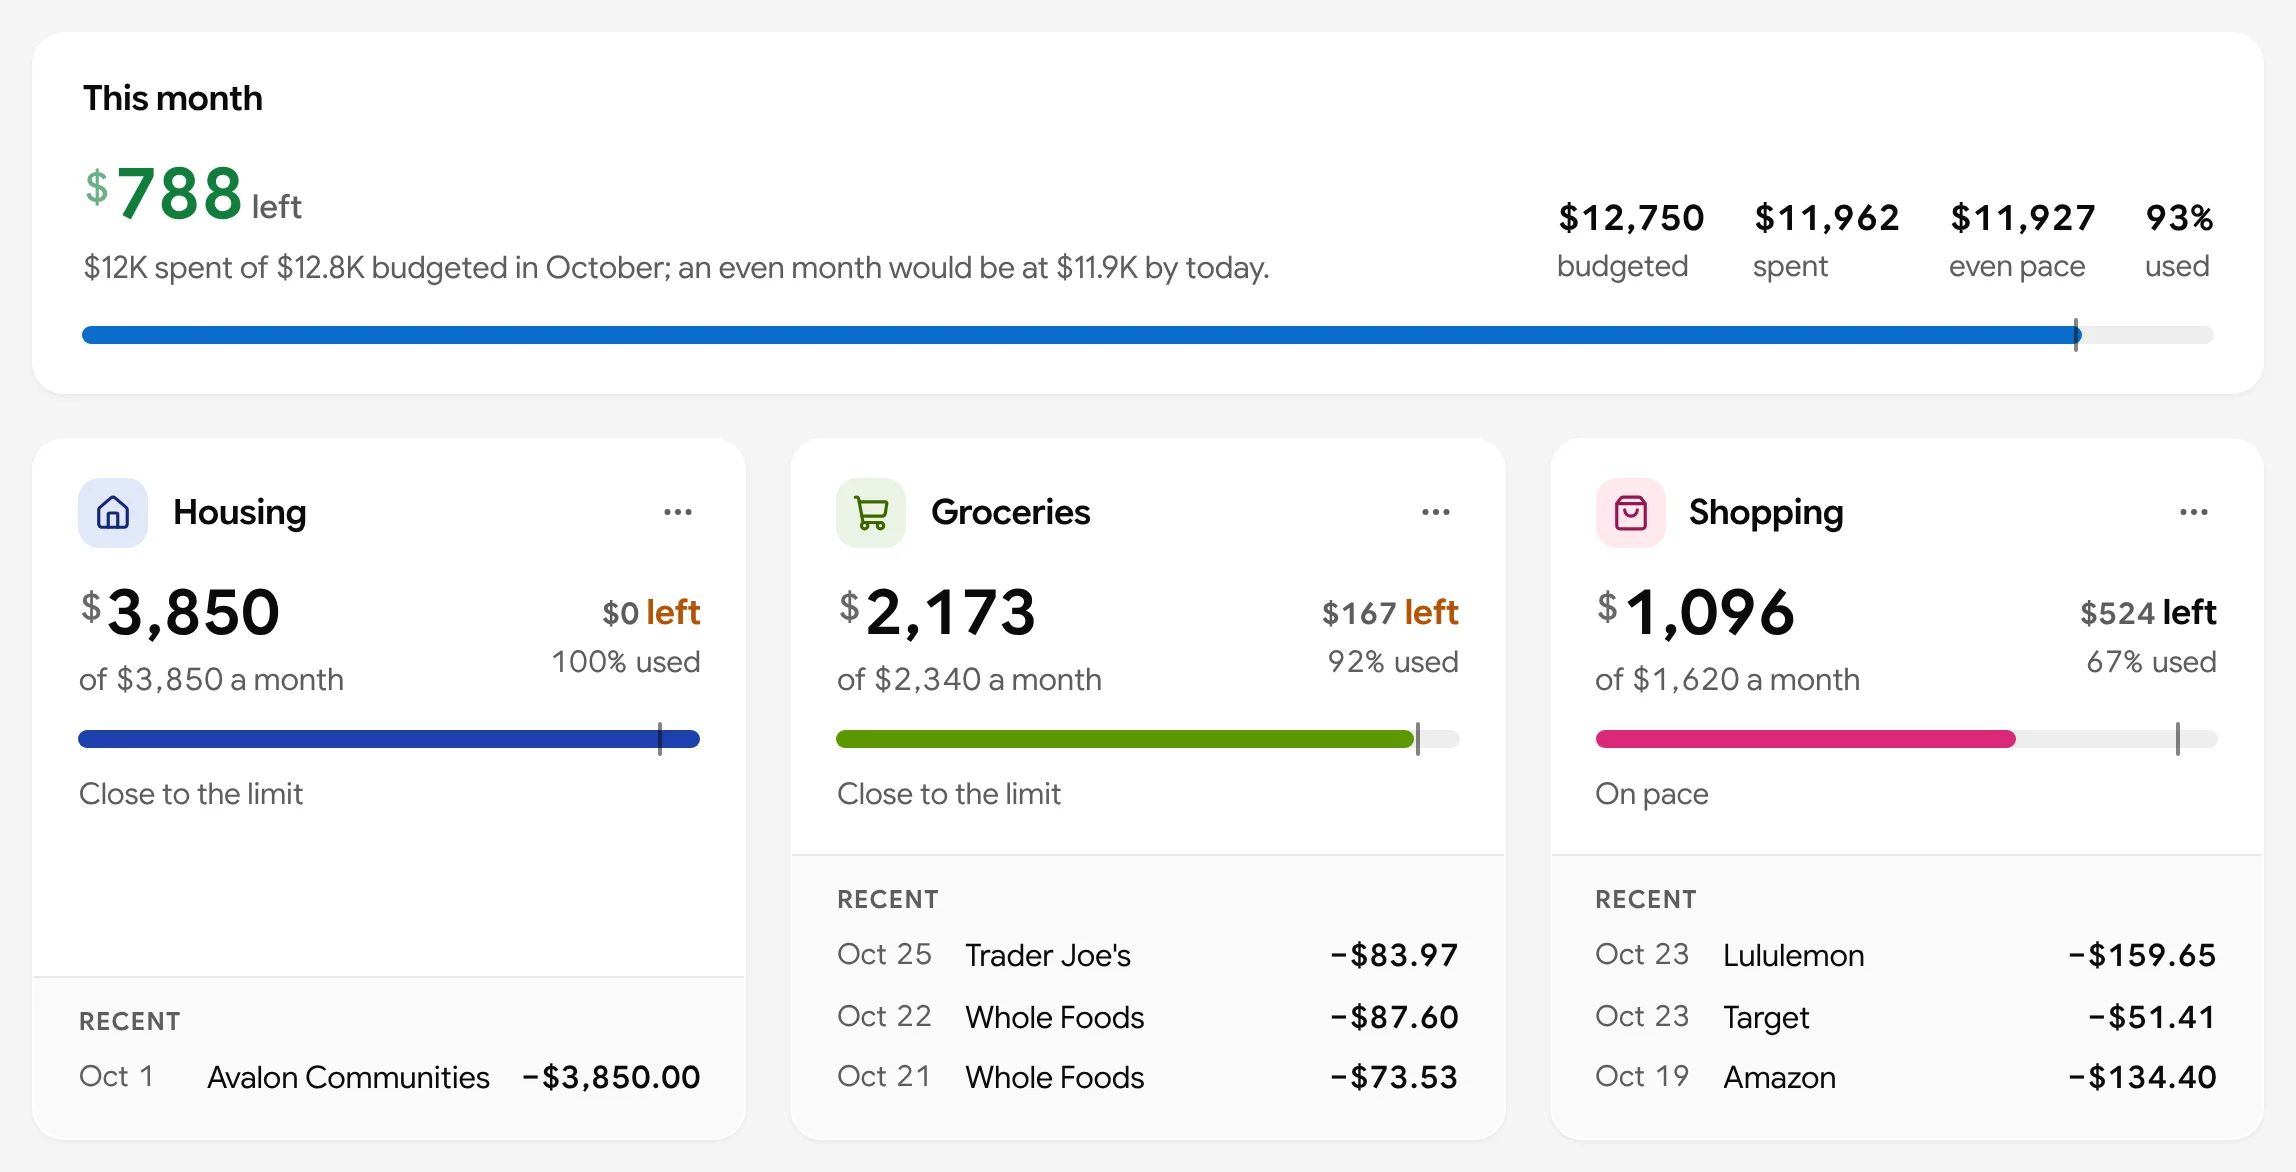Screen dimensions: 2296x1172
Task: Click the 92% used label in Groceries
Action: point(1393,662)
